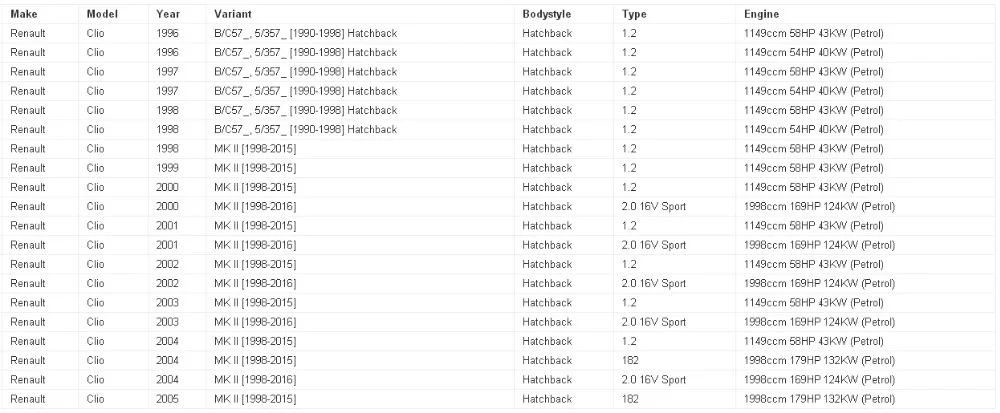
Task: Select 2.0 16V Sport in the 2003 row
Action: [654, 322]
